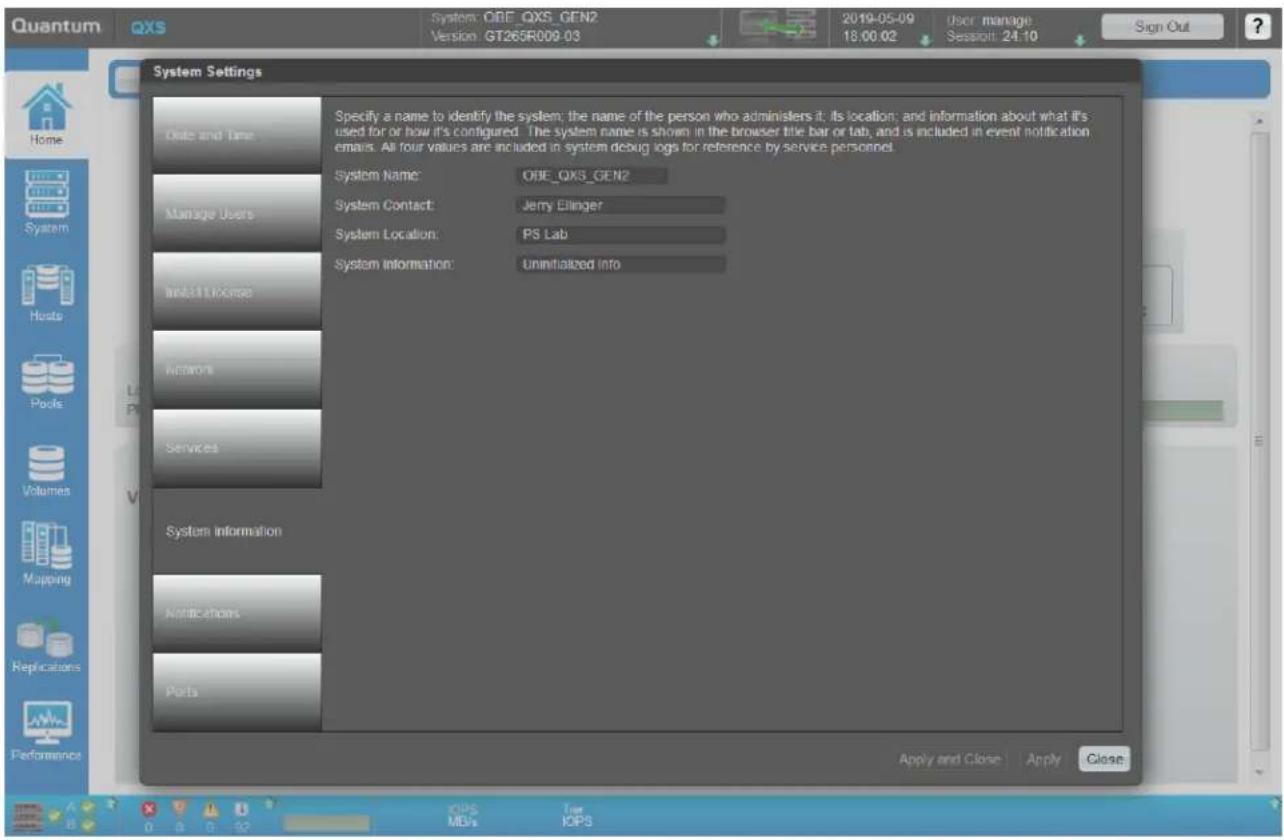Image resolution: width=1284 pixels, height=840 pixels.
Task: Open the Network settings tab
Action: pyautogui.click(x=237, y=369)
